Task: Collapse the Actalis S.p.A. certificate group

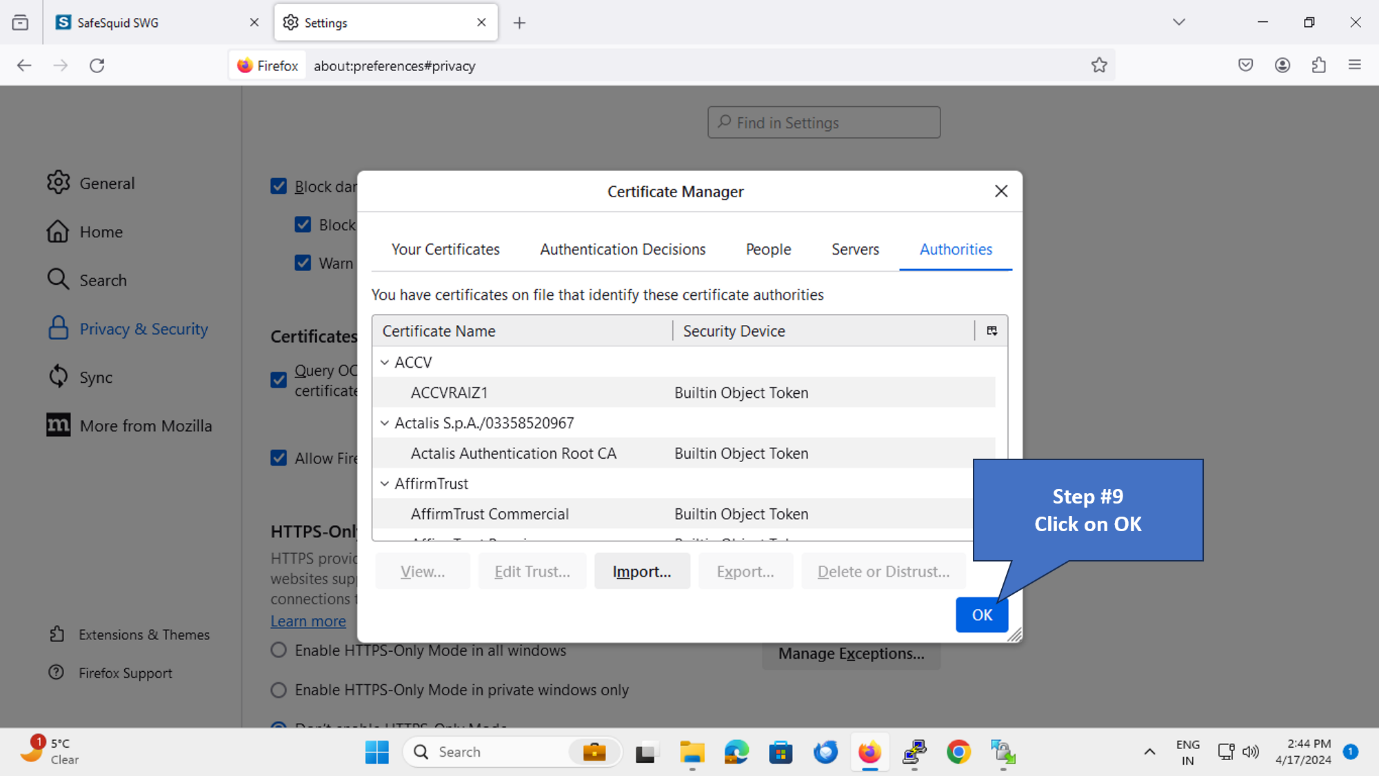Action: [385, 423]
